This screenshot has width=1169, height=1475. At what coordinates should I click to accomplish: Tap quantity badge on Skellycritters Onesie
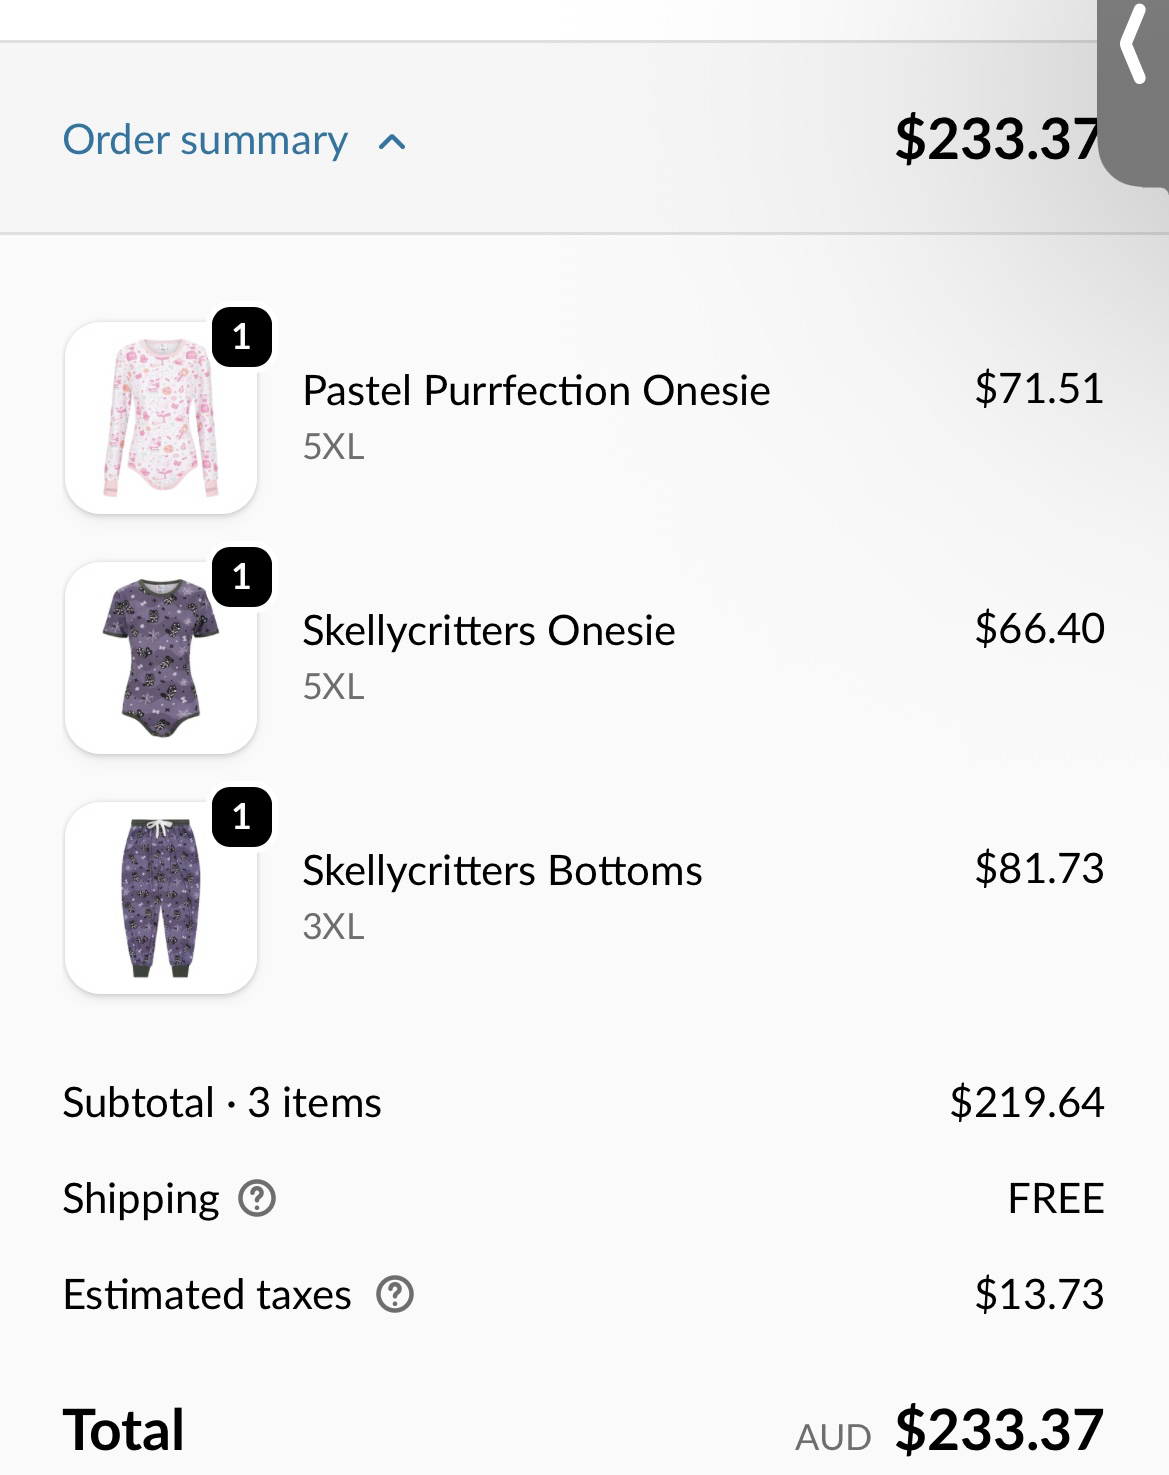pos(242,577)
